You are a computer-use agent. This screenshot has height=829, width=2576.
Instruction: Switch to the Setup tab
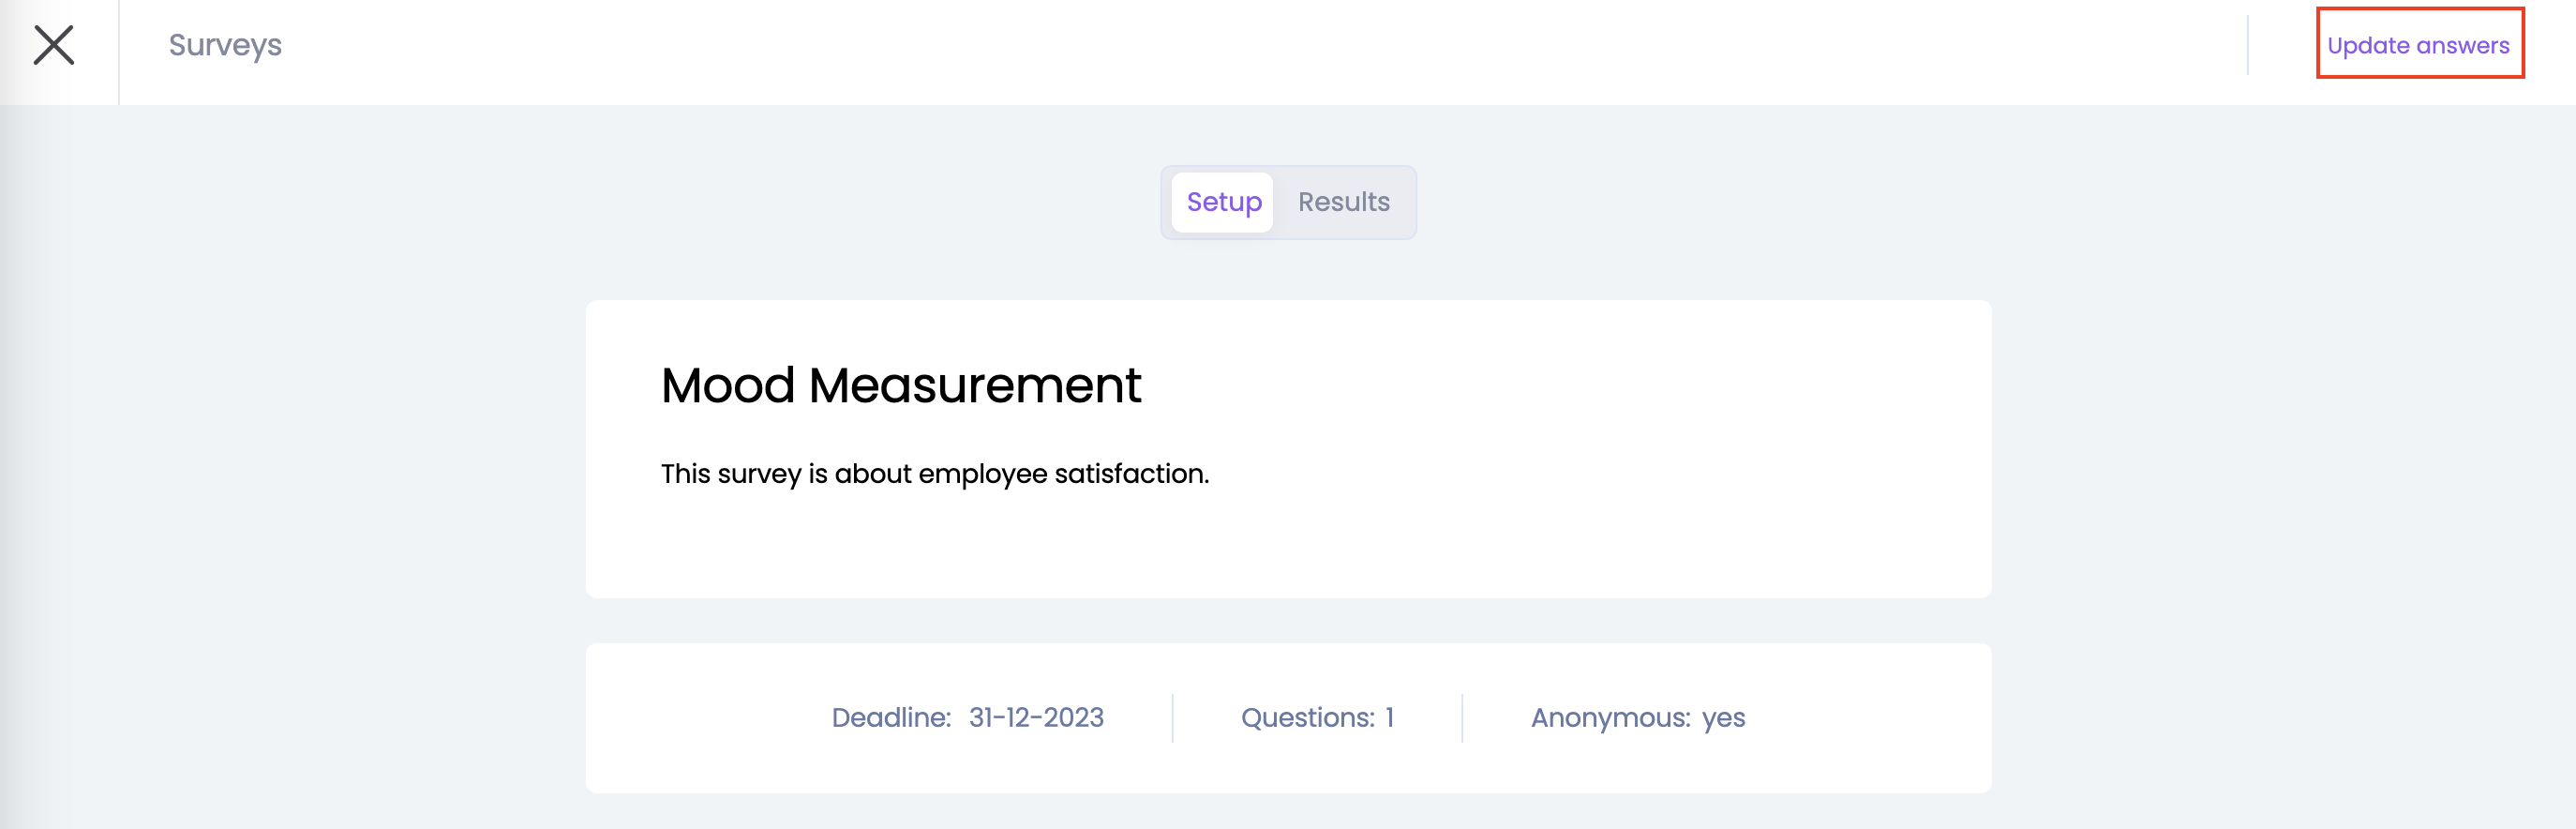tap(1223, 202)
